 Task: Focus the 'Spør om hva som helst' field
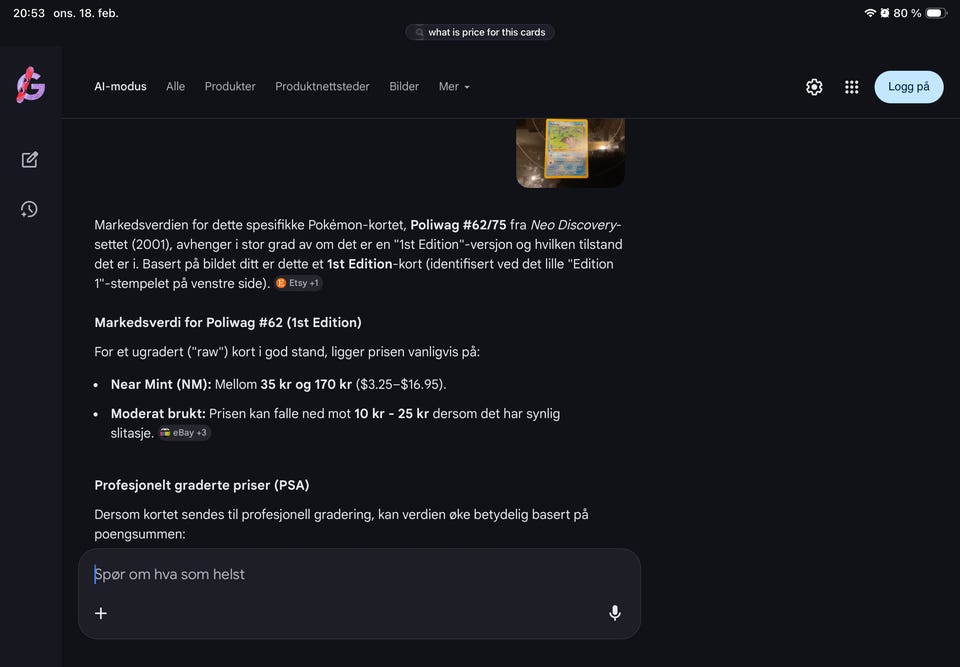[340, 574]
